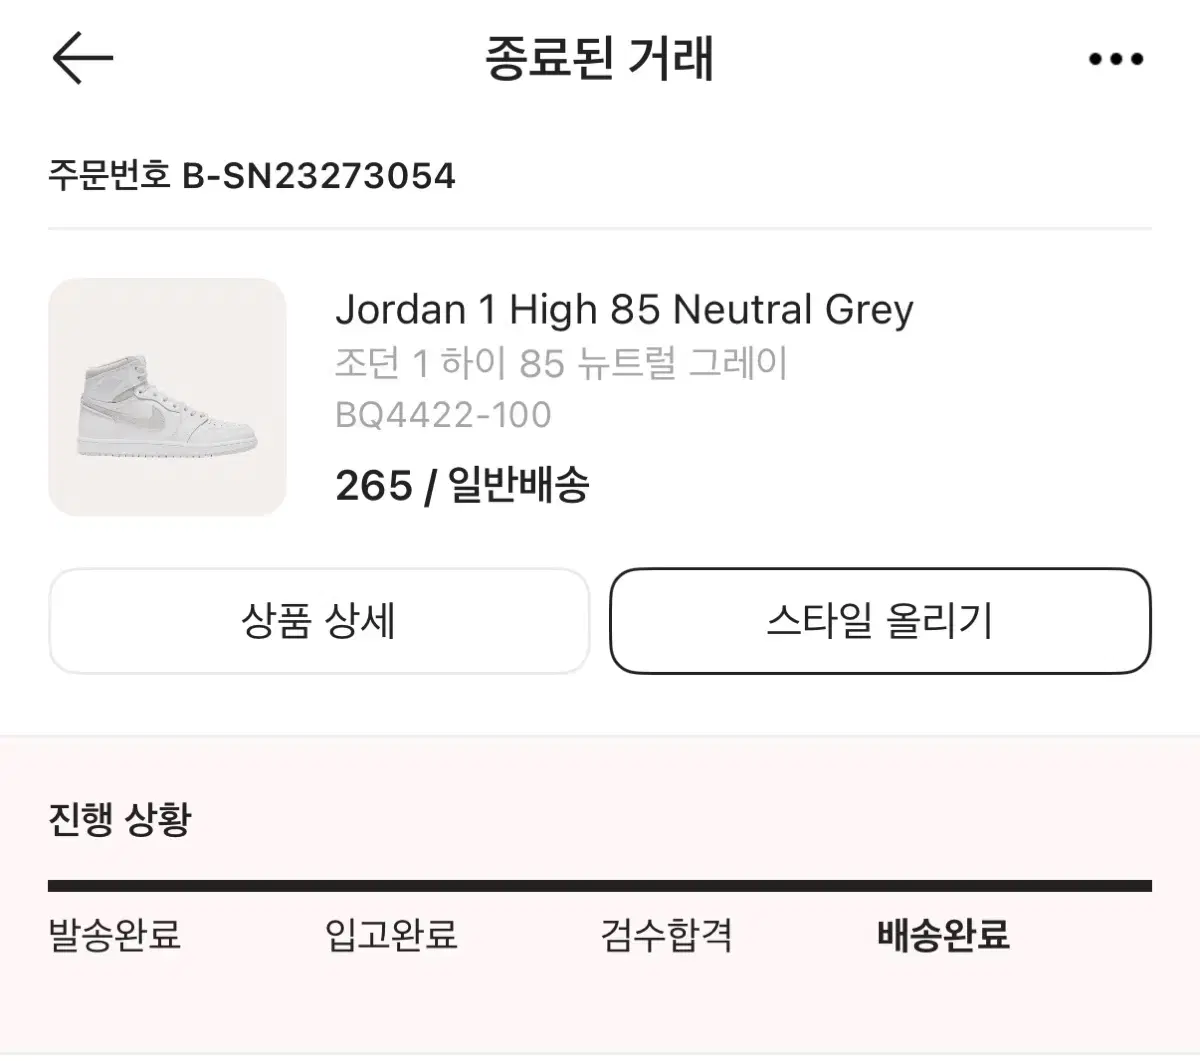Screen dimensions: 1200x1061
Task: Tap the 주문번호 label
Action: tap(109, 176)
